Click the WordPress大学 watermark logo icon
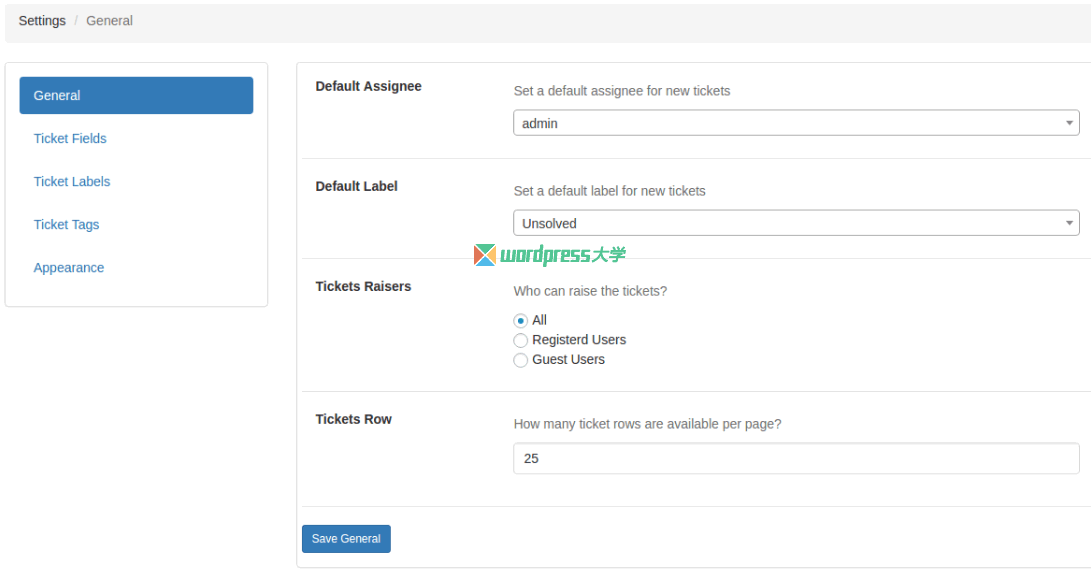 click(x=485, y=255)
